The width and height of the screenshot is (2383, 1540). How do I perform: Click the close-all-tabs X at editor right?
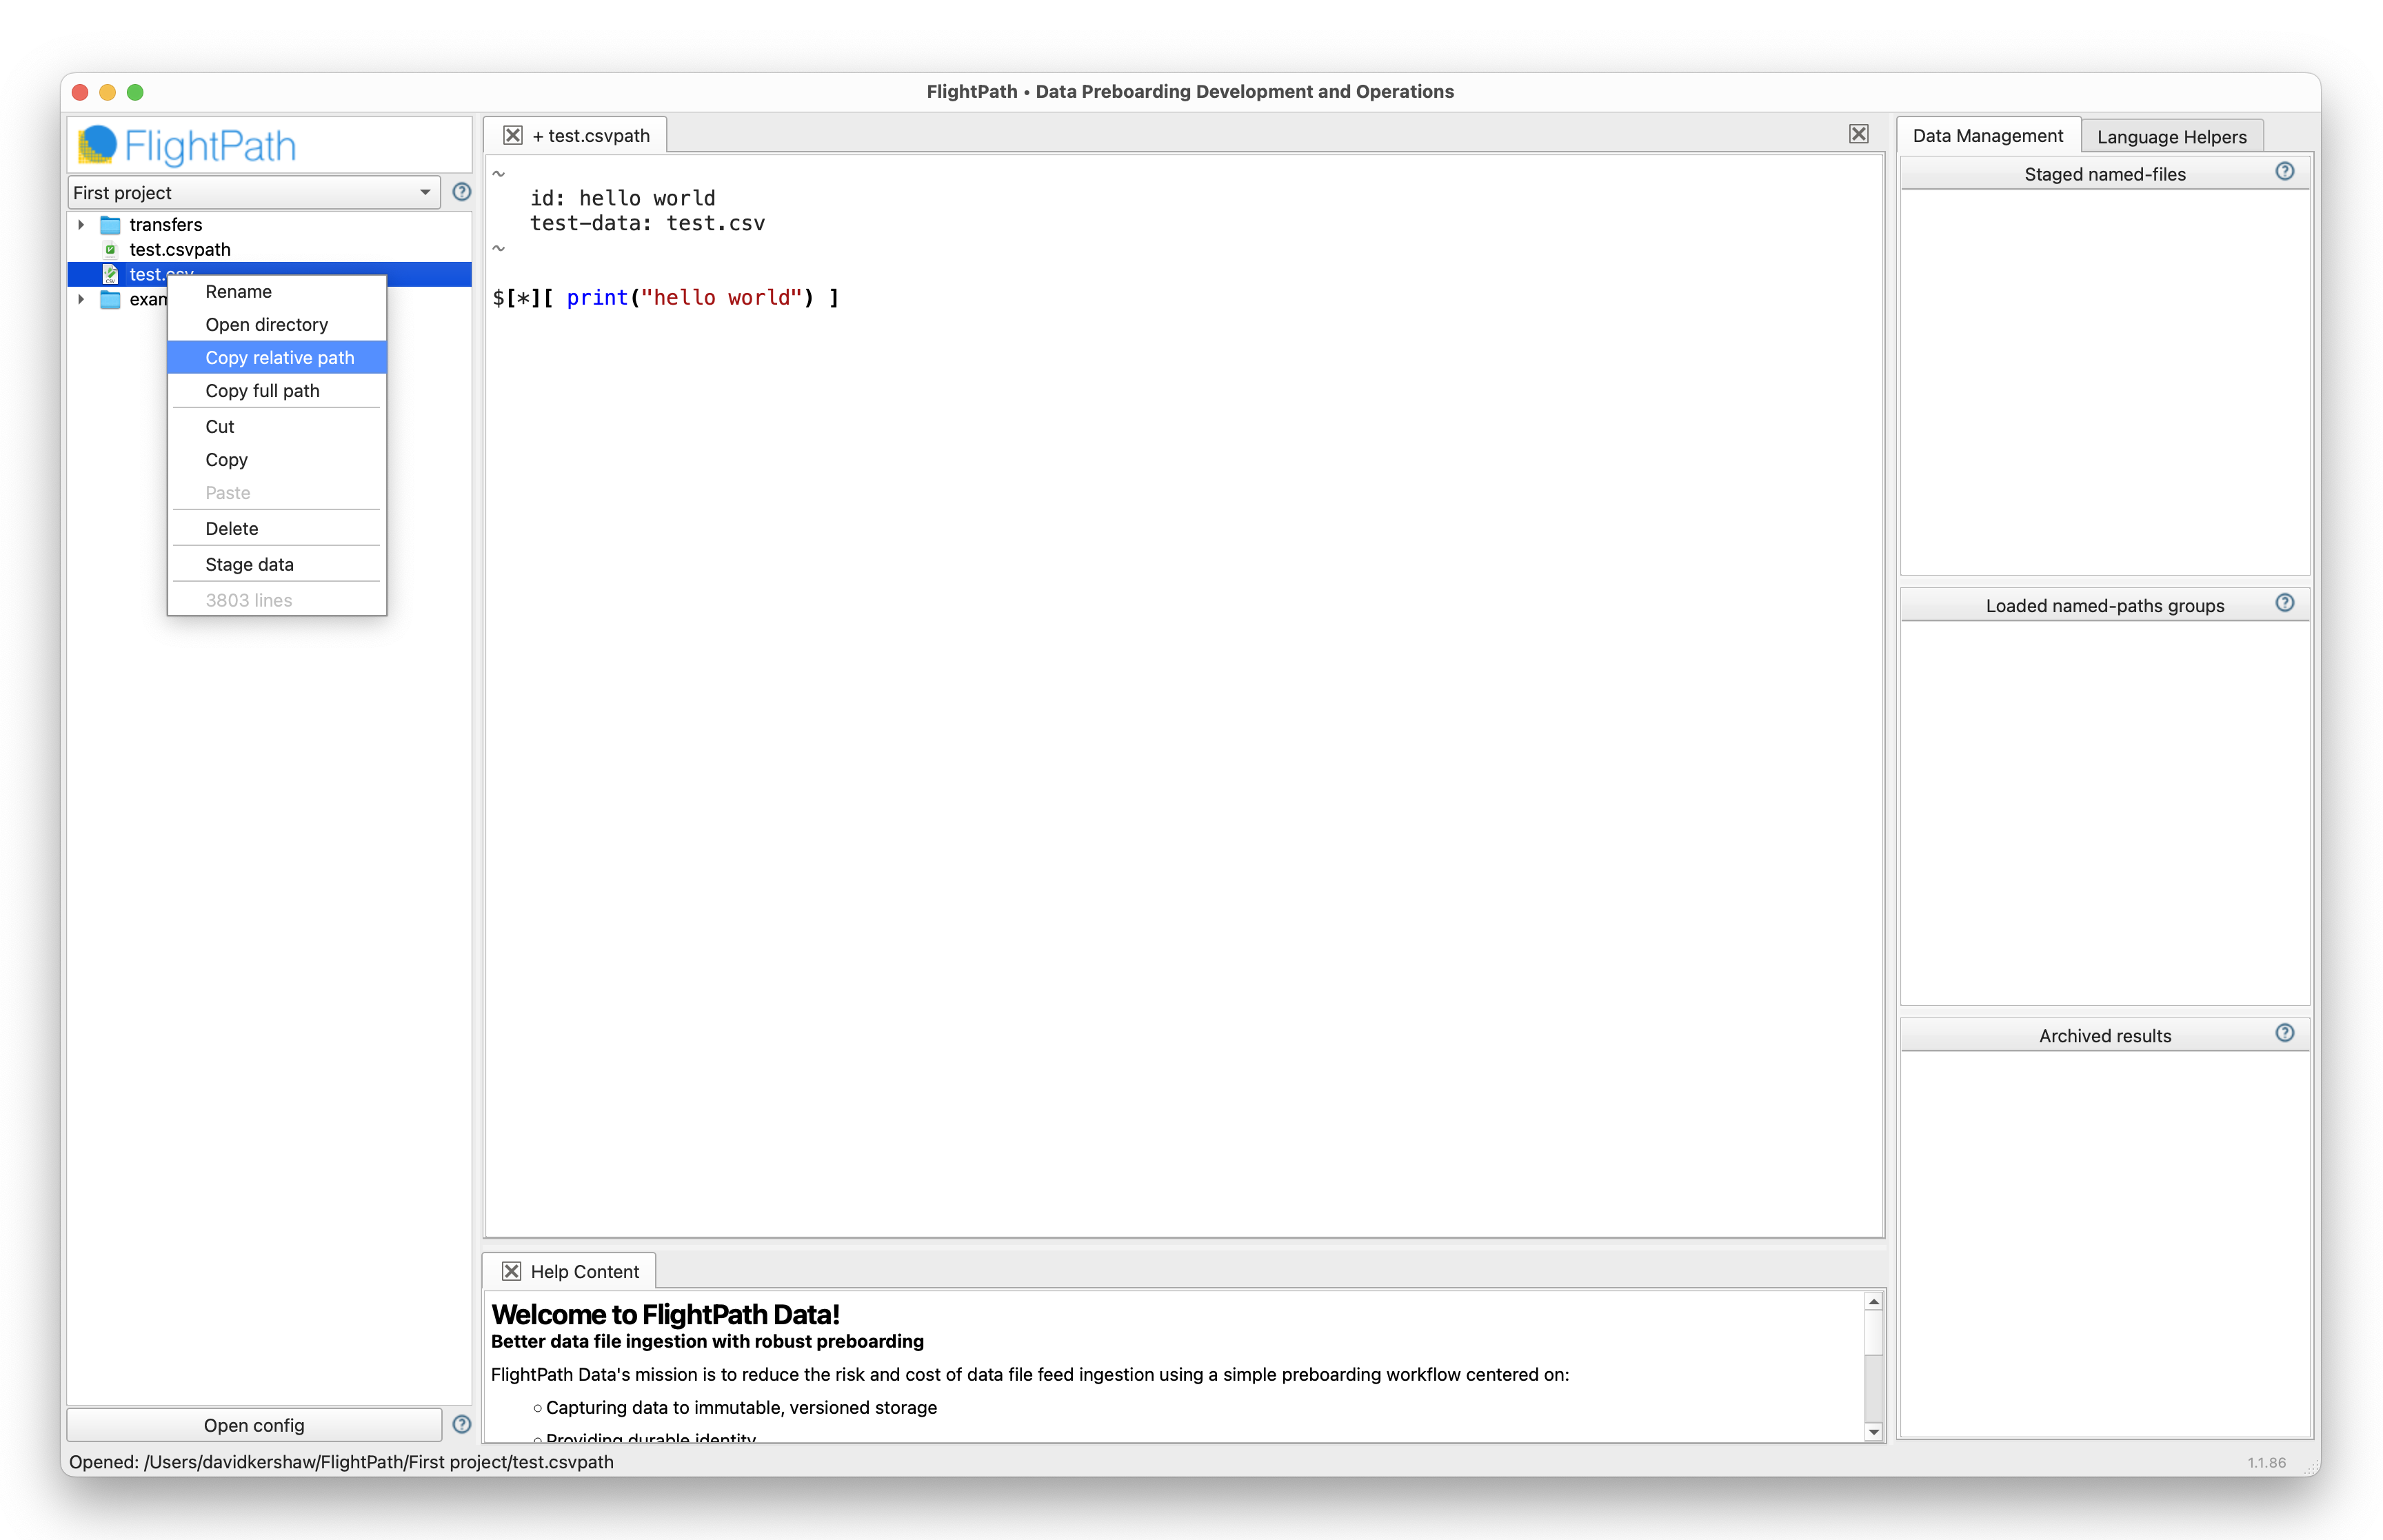[1858, 134]
